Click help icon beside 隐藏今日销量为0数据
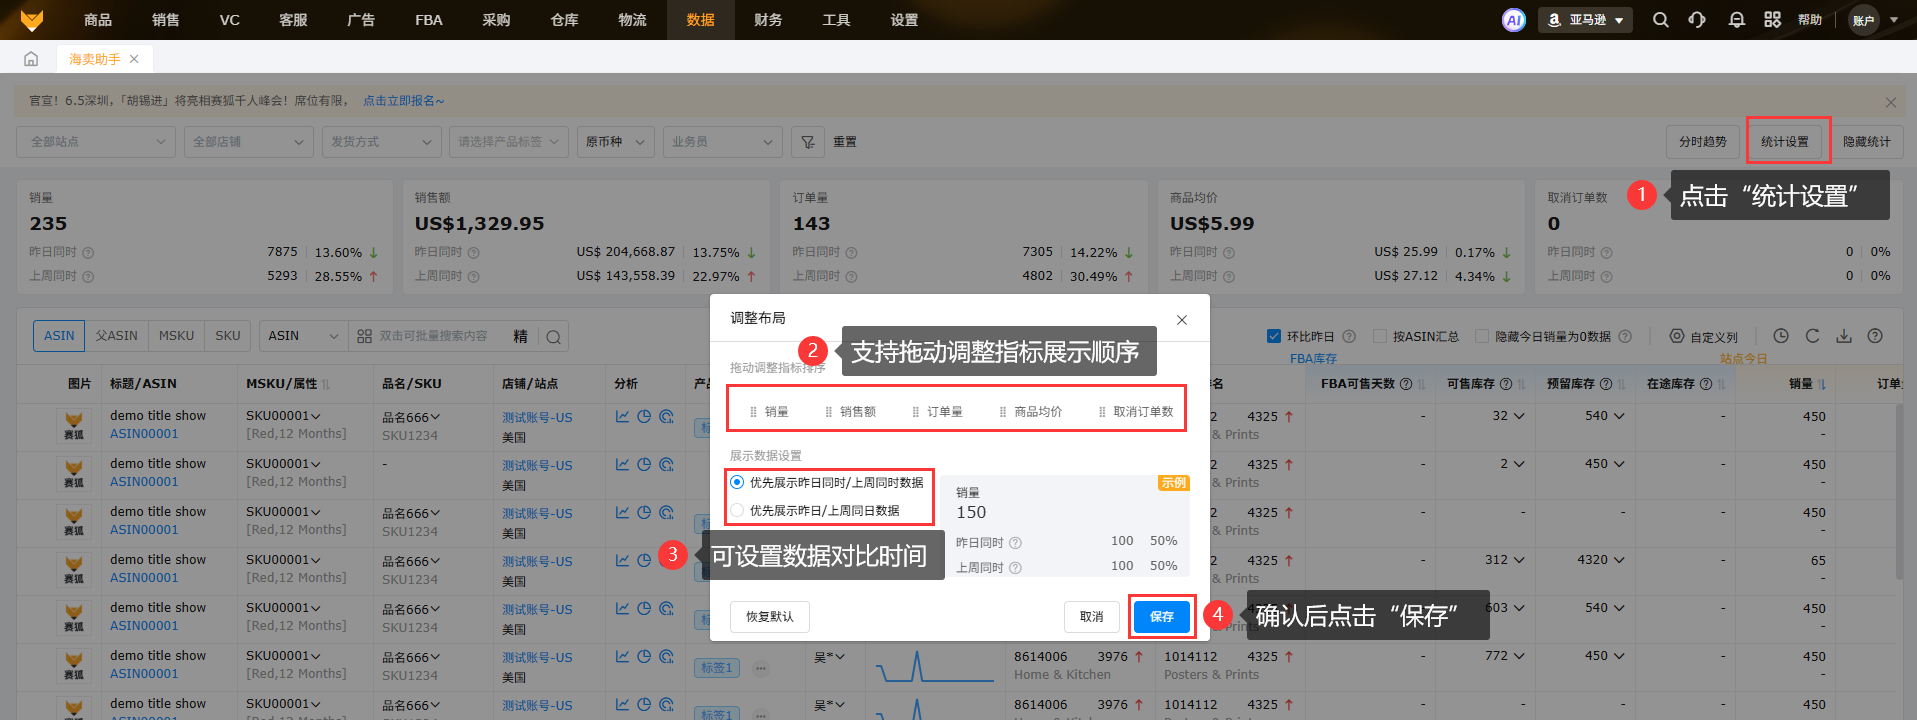The height and width of the screenshot is (720, 1917). click(1625, 337)
